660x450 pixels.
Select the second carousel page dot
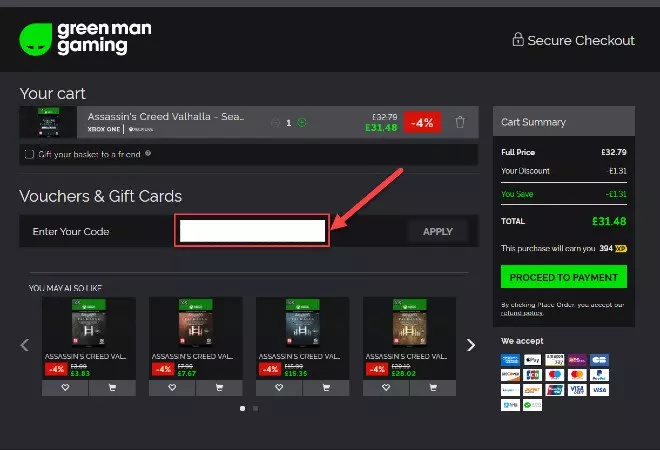coord(255,408)
